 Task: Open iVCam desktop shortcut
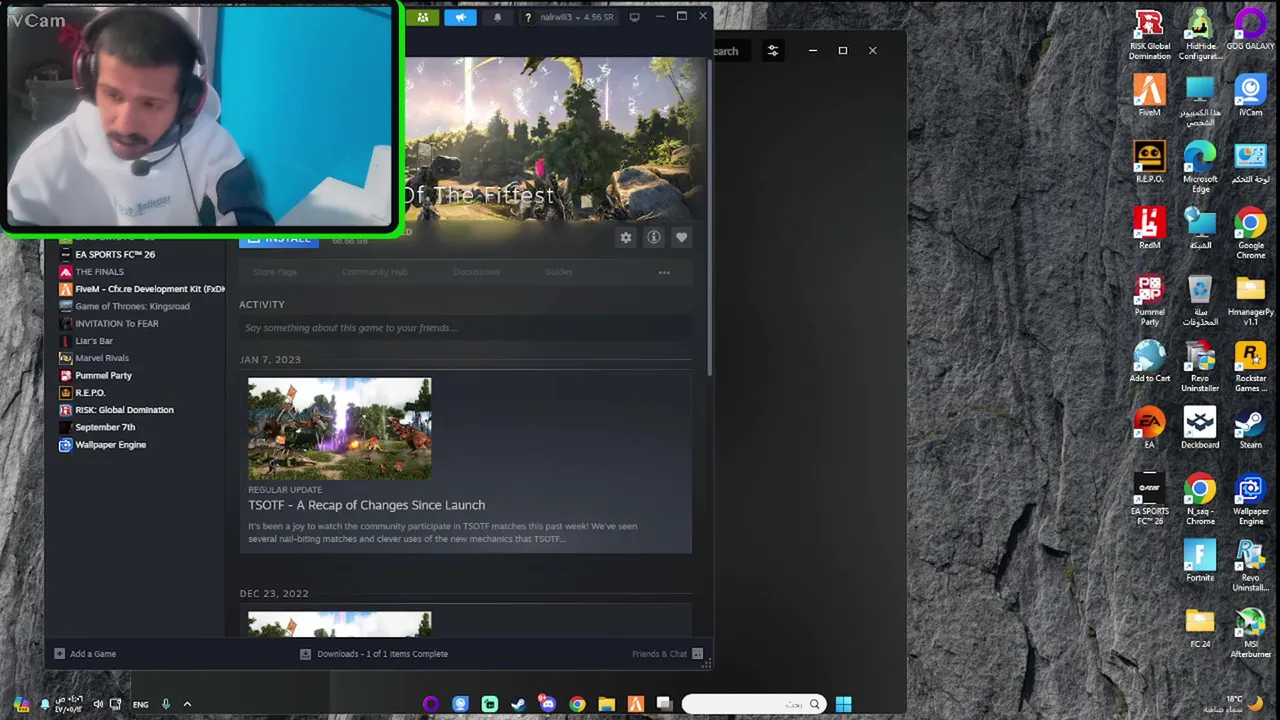click(1250, 96)
